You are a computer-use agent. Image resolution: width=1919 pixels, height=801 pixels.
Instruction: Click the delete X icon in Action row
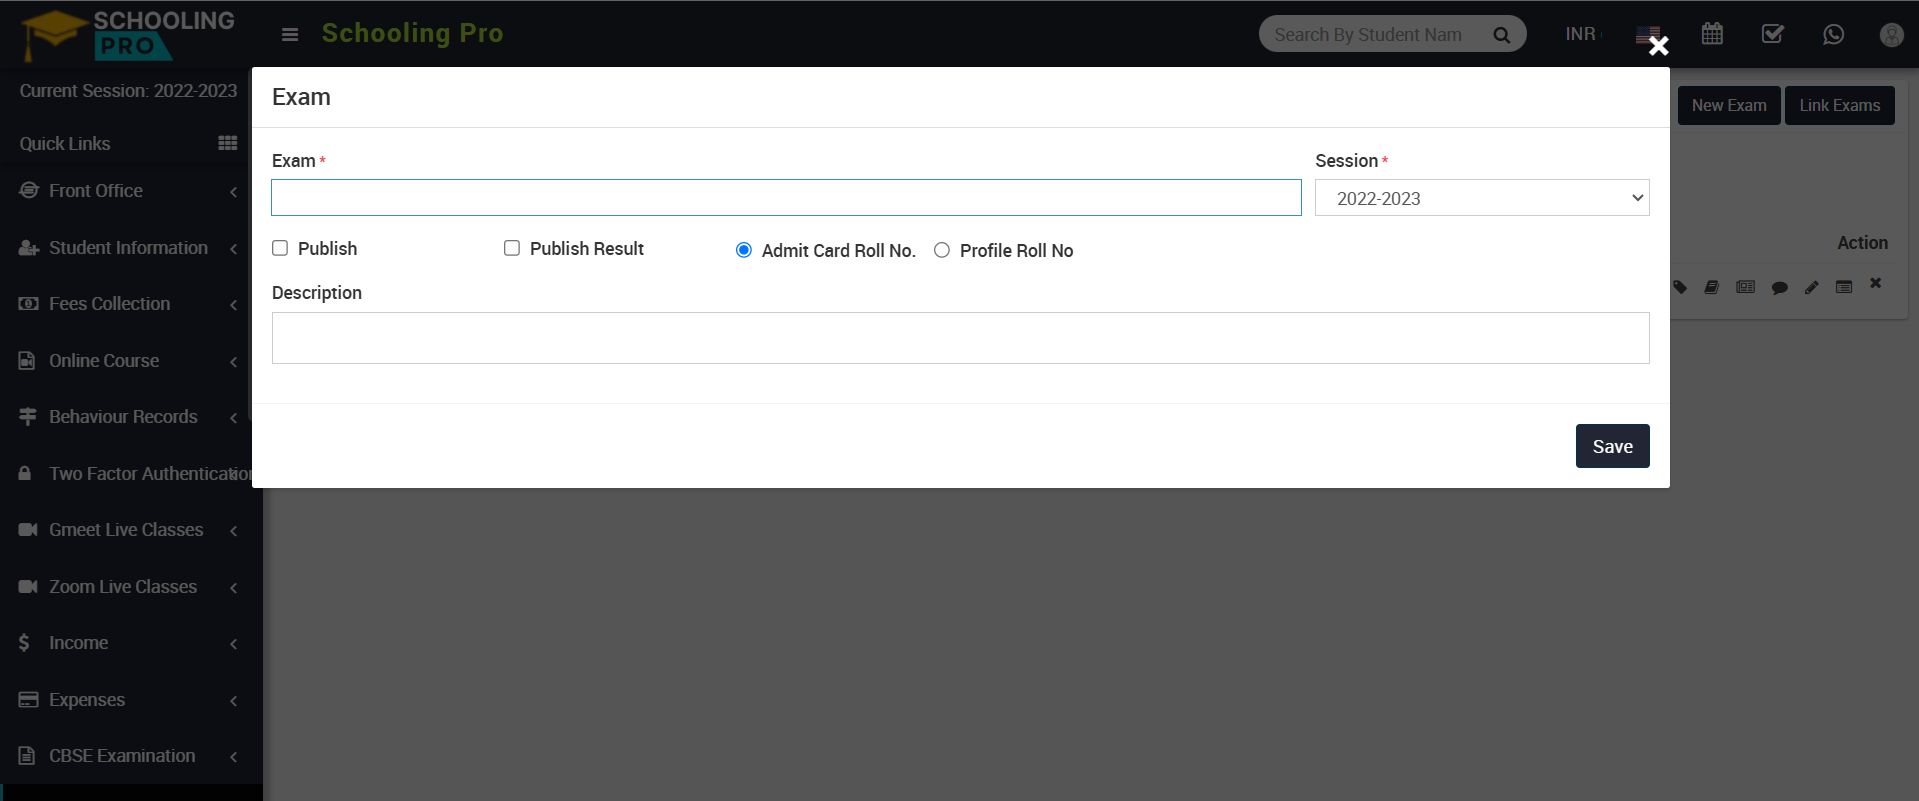tap(1876, 283)
